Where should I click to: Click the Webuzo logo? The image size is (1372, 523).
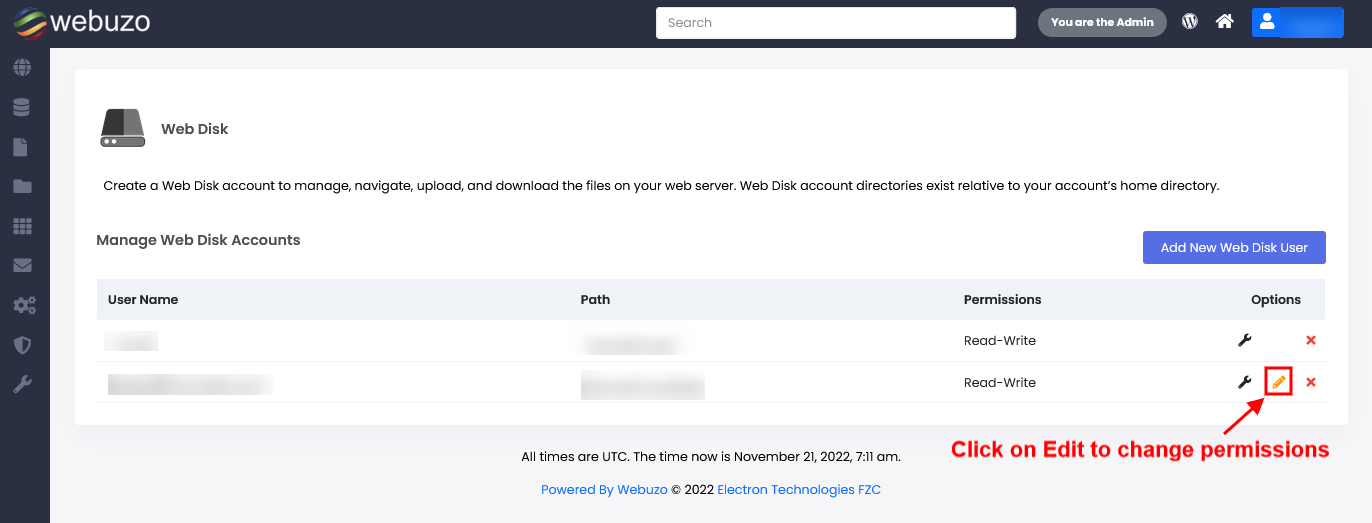pos(81,22)
